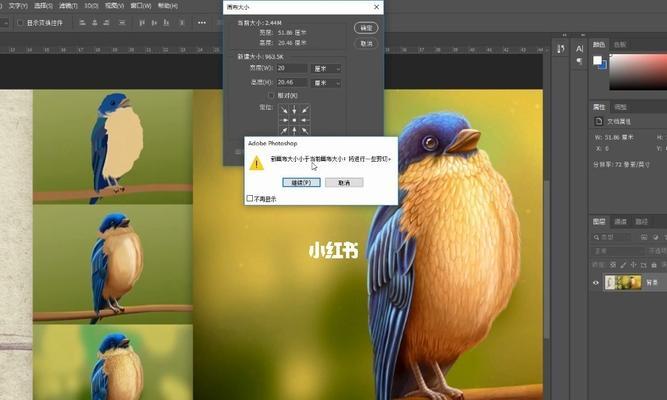Click 确定 in Canvas Size dialog
The height and width of the screenshot is (400, 667).
tap(366, 28)
